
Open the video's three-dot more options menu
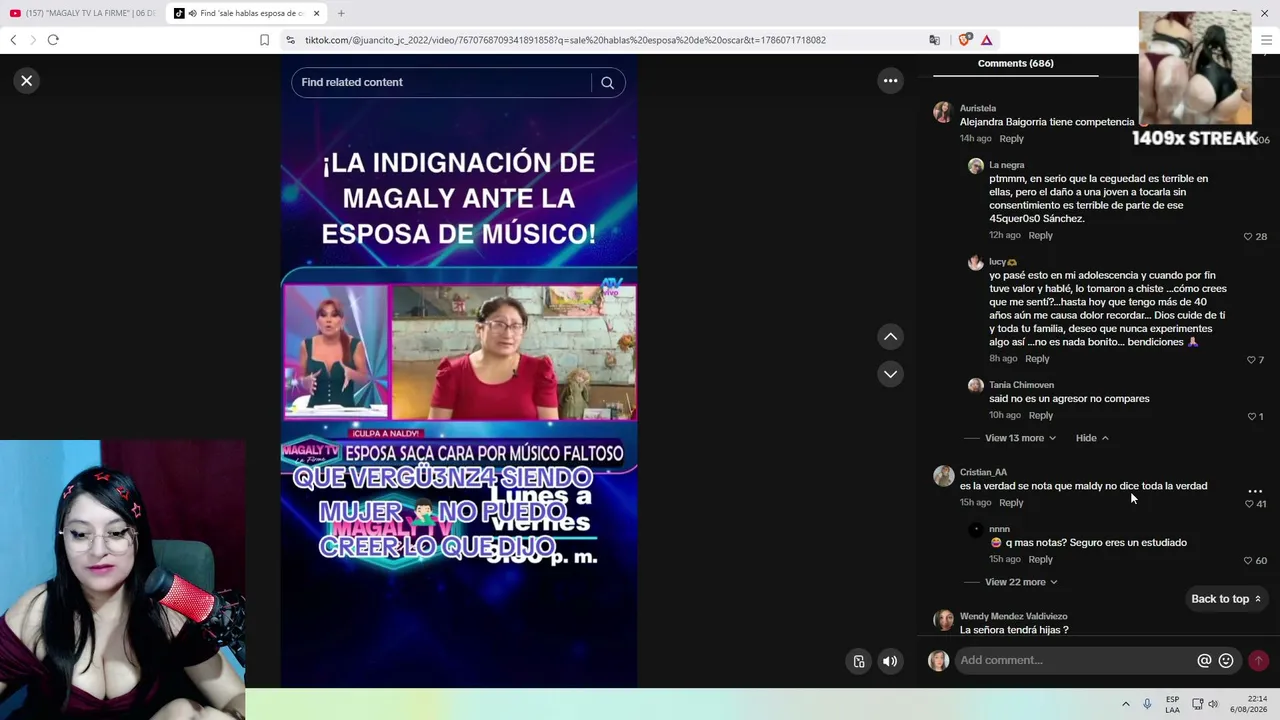click(890, 81)
